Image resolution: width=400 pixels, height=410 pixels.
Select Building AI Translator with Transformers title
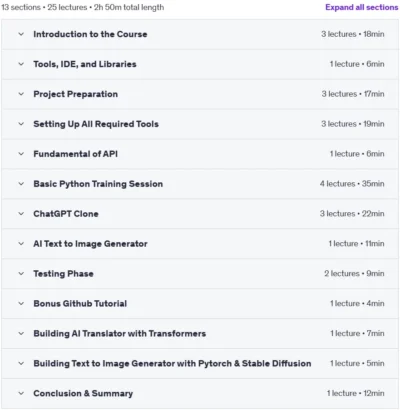pos(120,334)
